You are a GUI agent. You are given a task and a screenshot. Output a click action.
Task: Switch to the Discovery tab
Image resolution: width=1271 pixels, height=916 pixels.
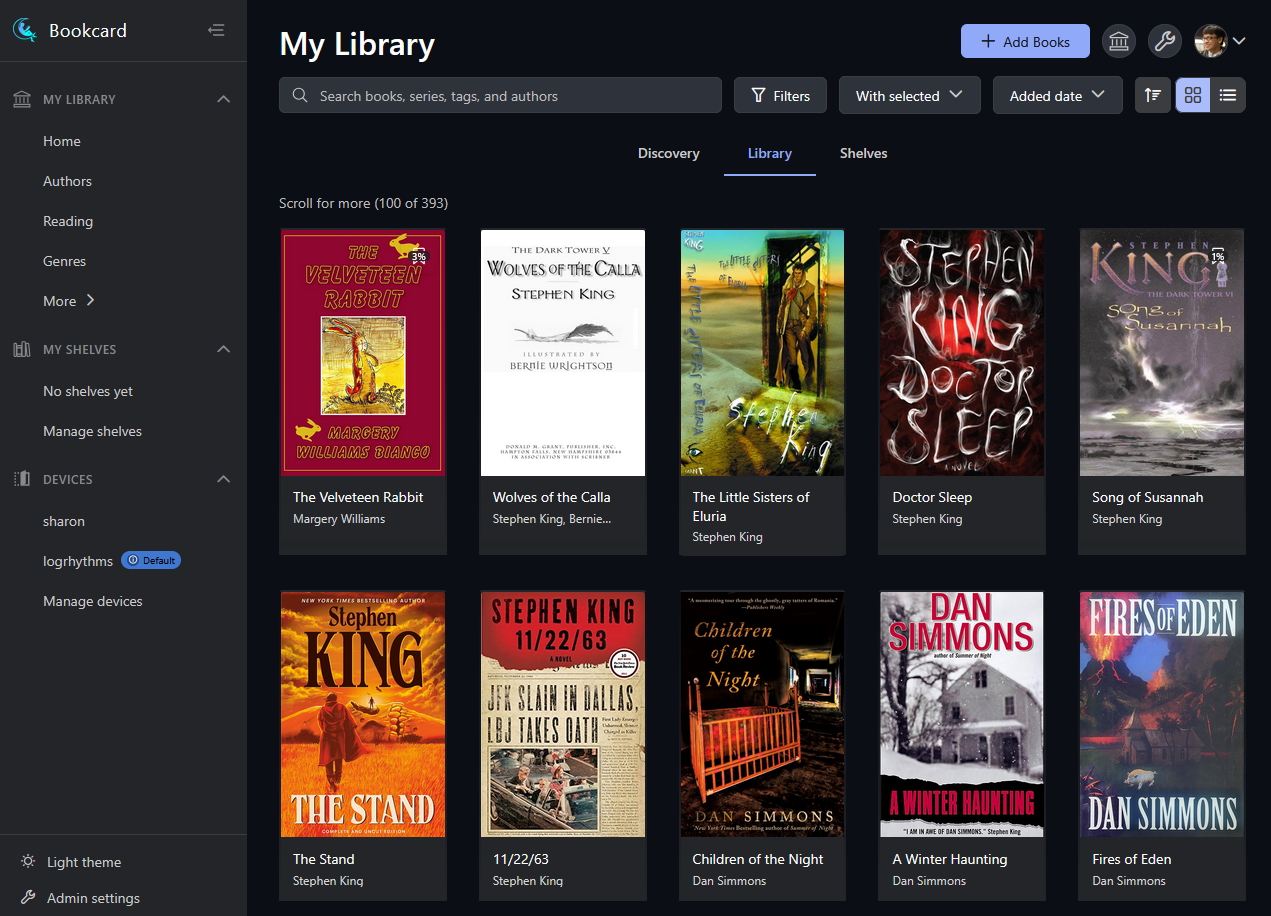pyautogui.click(x=668, y=153)
